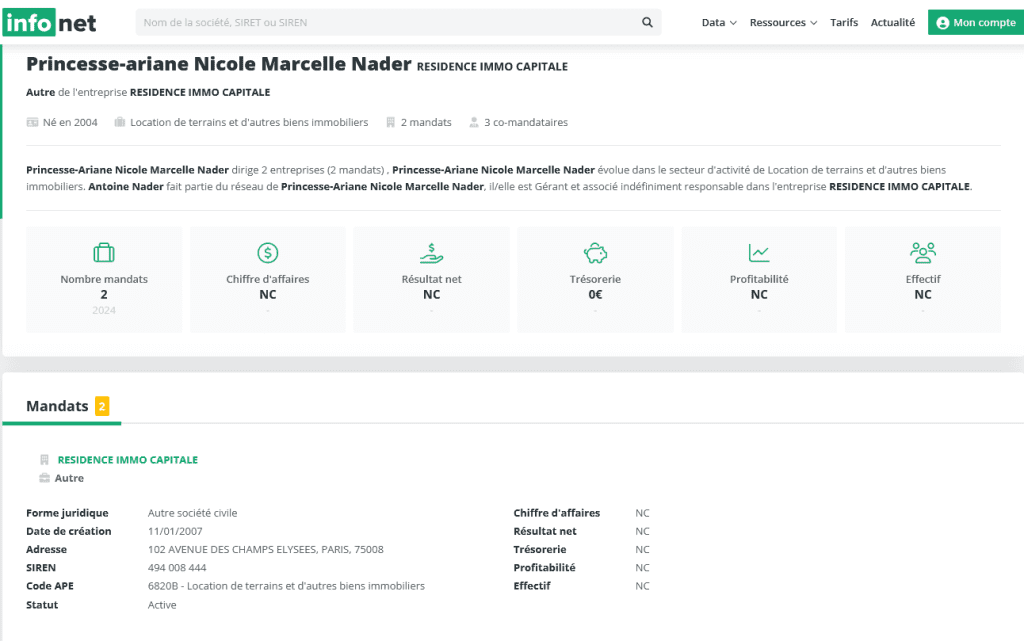Viewport: 1024px width, 641px height.
Task: Open the infonet logo homepage
Action: coord(50,23)
